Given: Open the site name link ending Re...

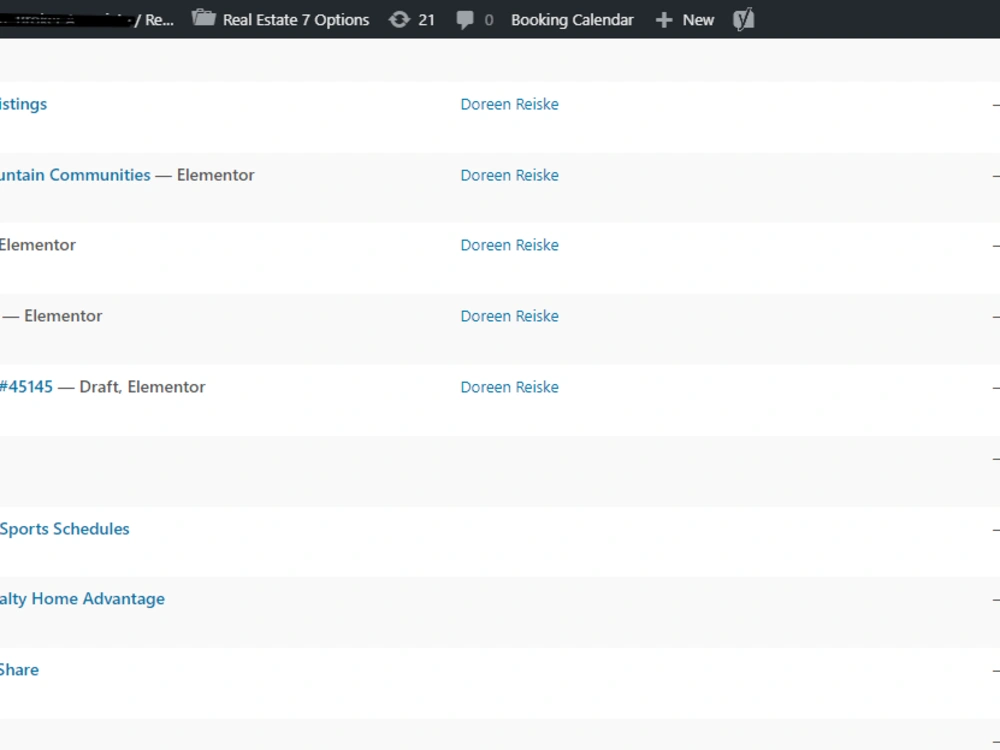Looking at the screenshot, I should [x=87, y=20].
